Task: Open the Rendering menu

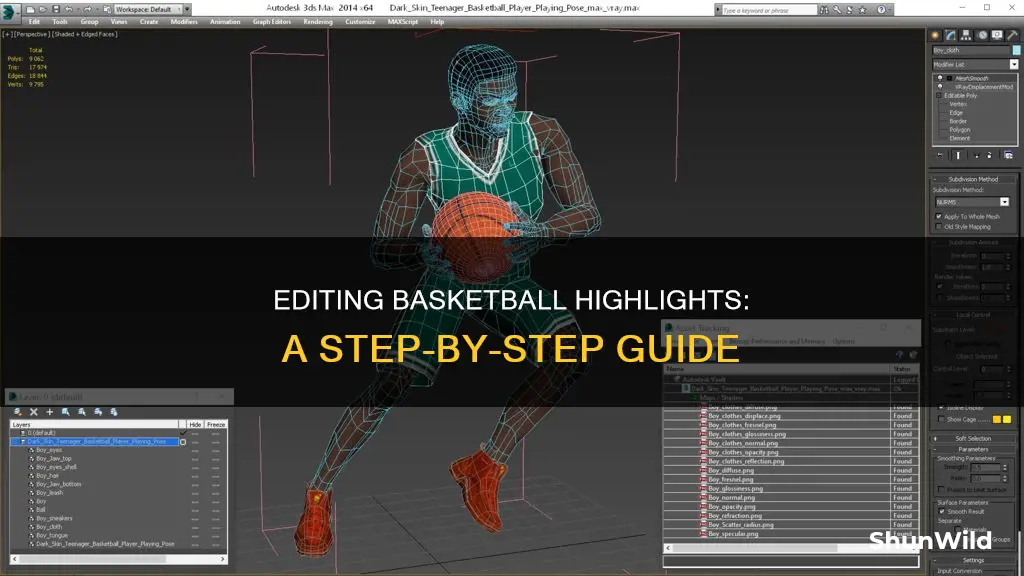Action: click(317, 22)
